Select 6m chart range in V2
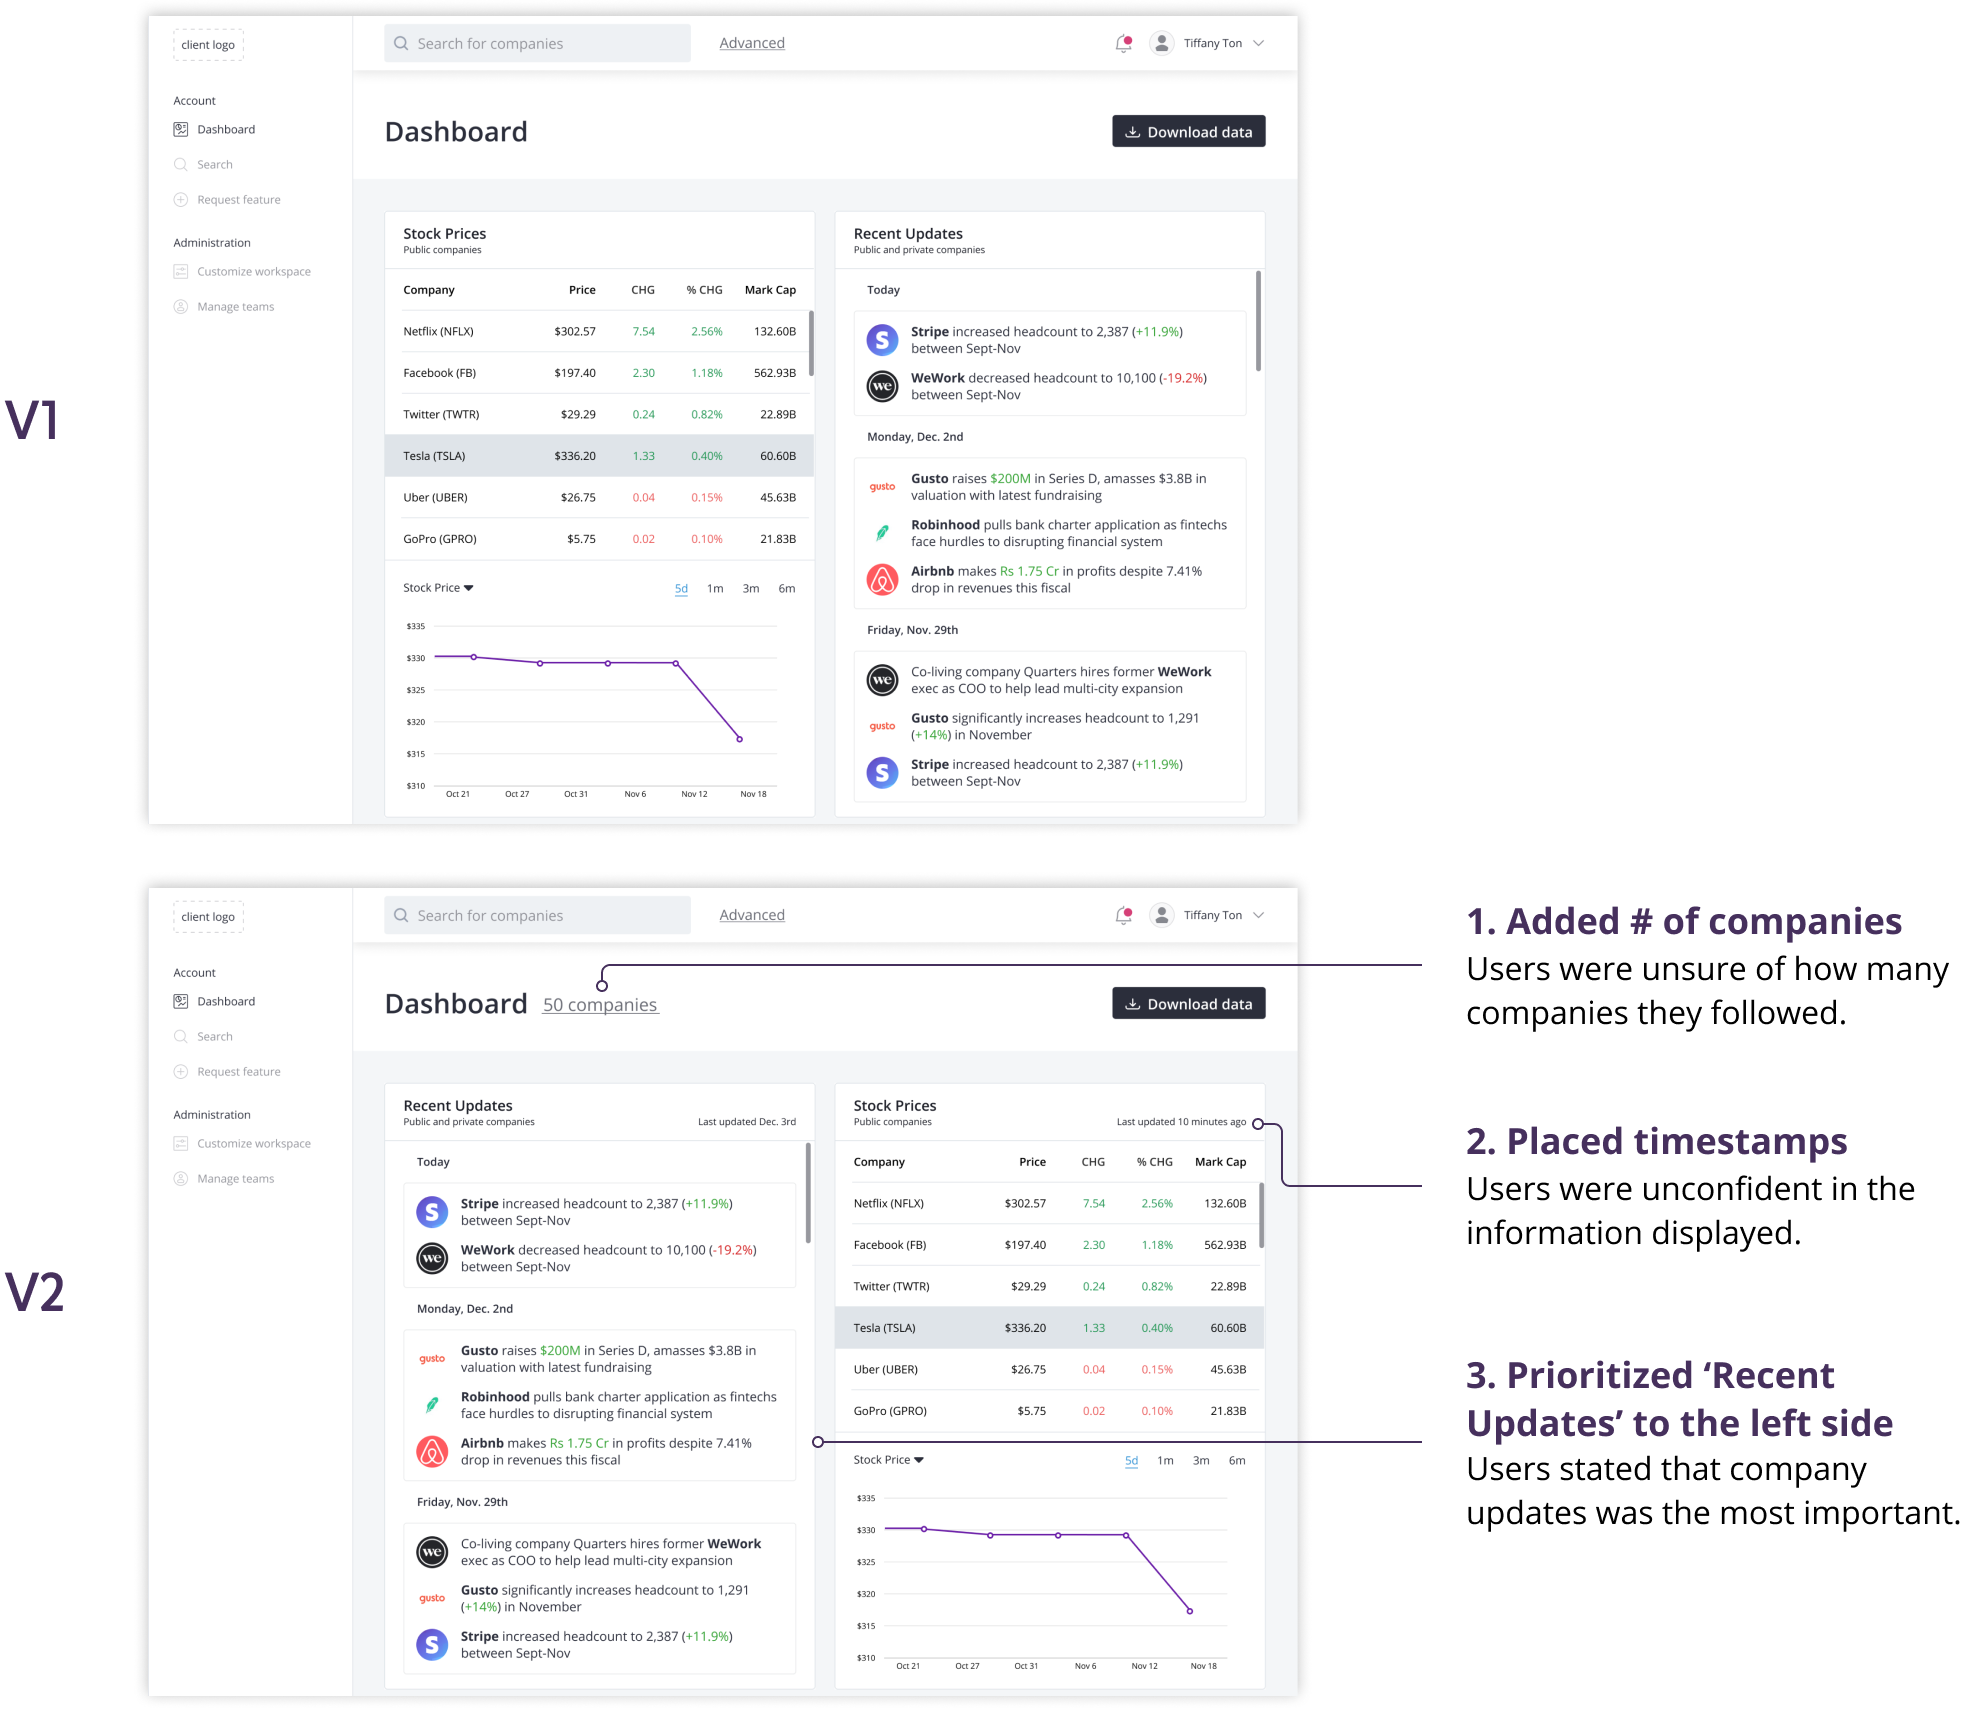 [x=1237, y=1461]
